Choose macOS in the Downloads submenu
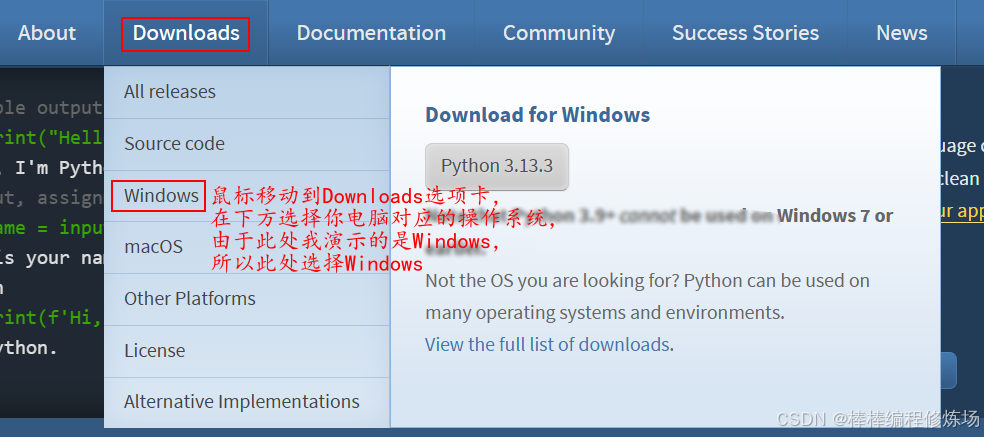The image size is (984, 437). [x=247, y=247]
